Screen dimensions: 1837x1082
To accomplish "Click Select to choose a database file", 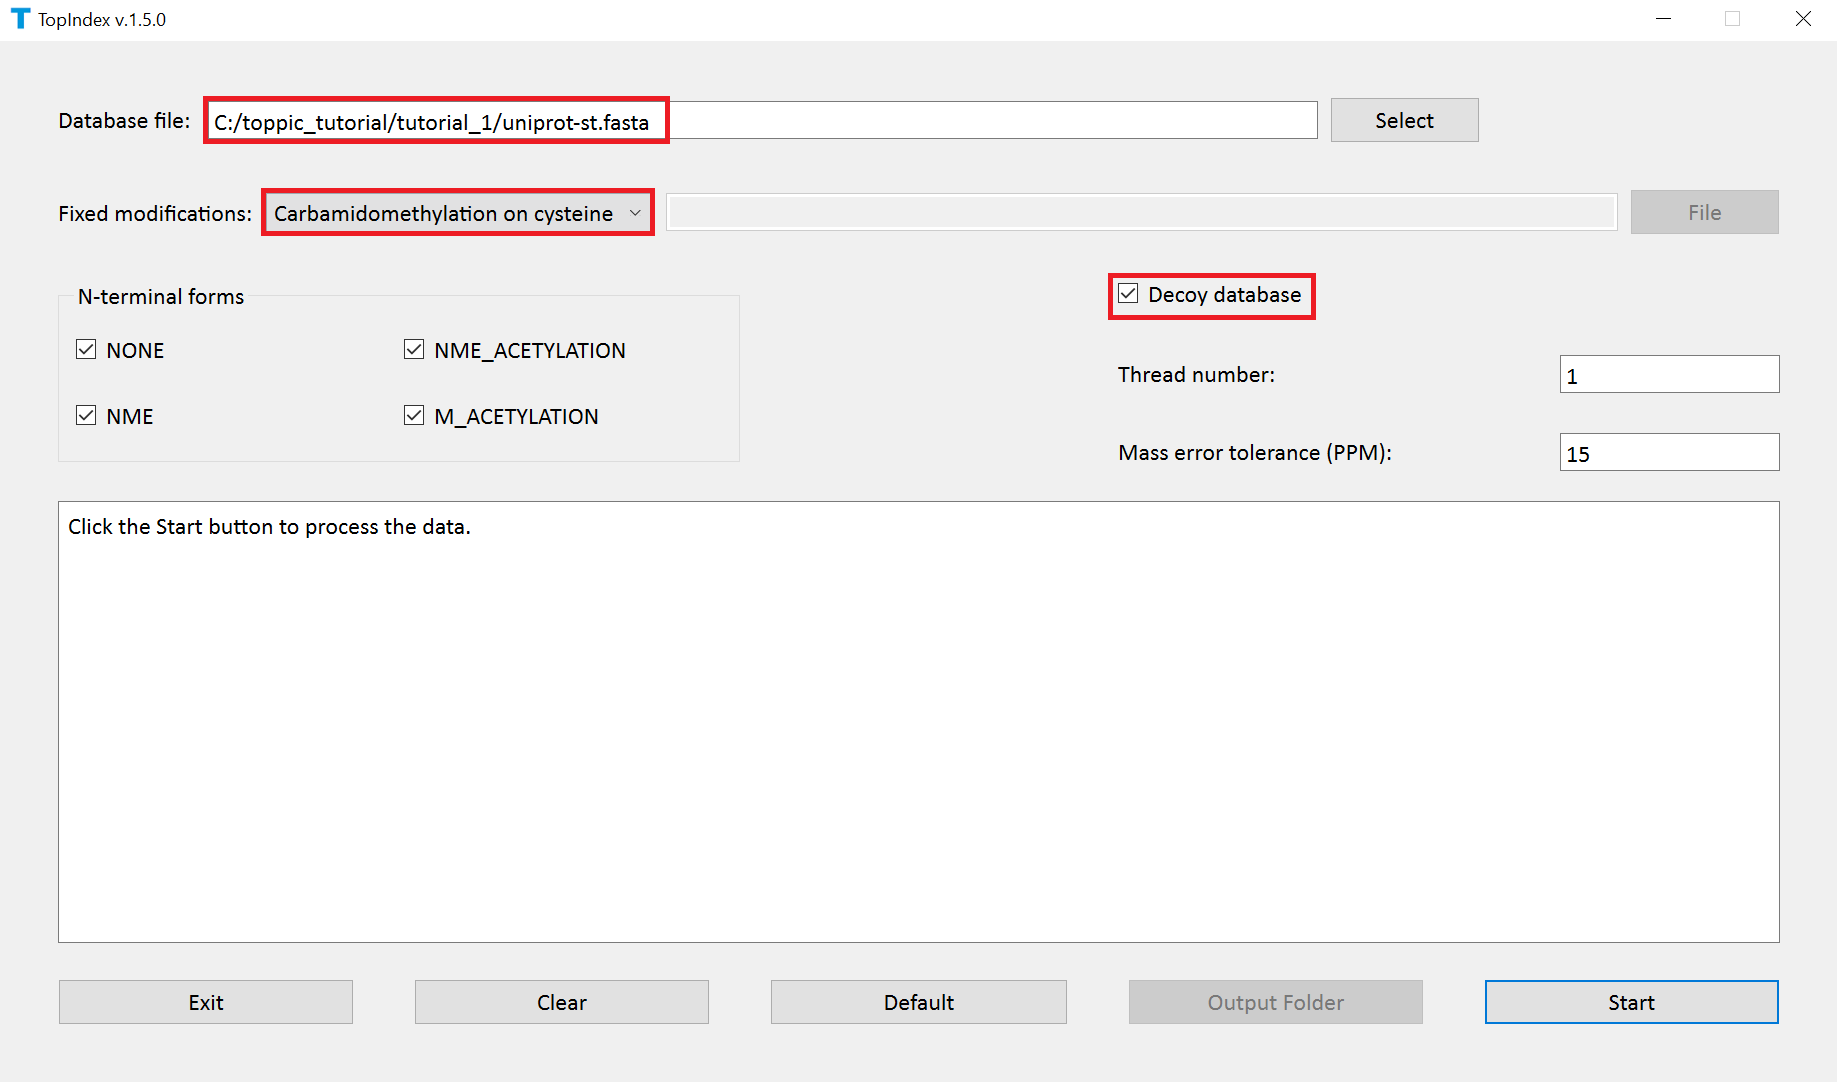I will pos(1404,120).
